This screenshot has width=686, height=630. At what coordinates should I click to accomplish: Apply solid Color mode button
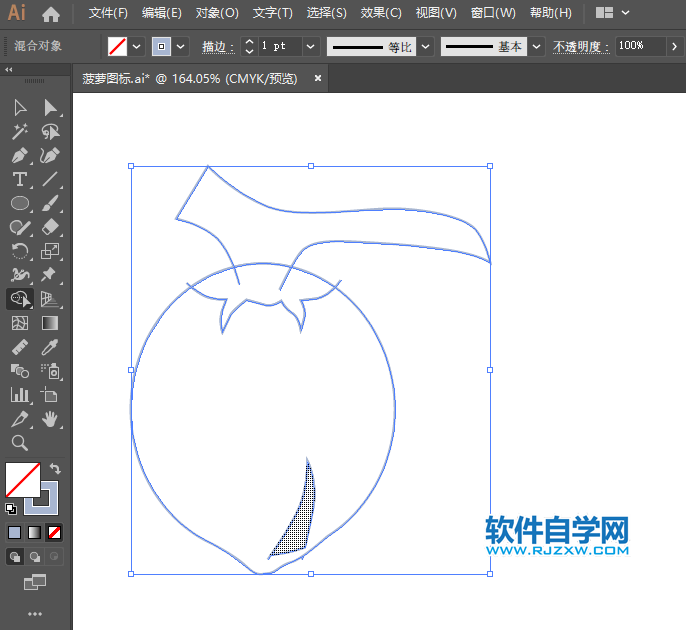(14, 532)
